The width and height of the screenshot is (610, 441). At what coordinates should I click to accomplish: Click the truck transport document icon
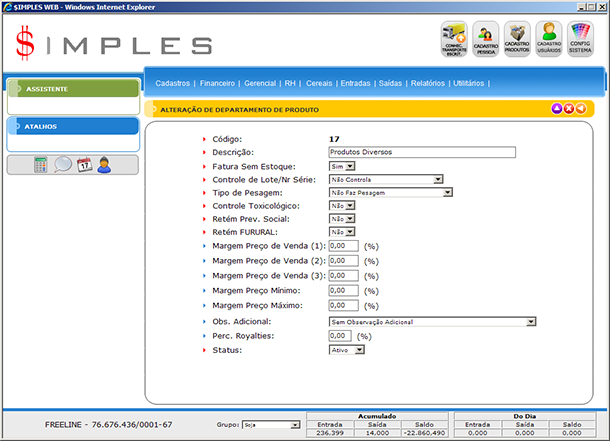pyautogui.click(x=454, y=40)
